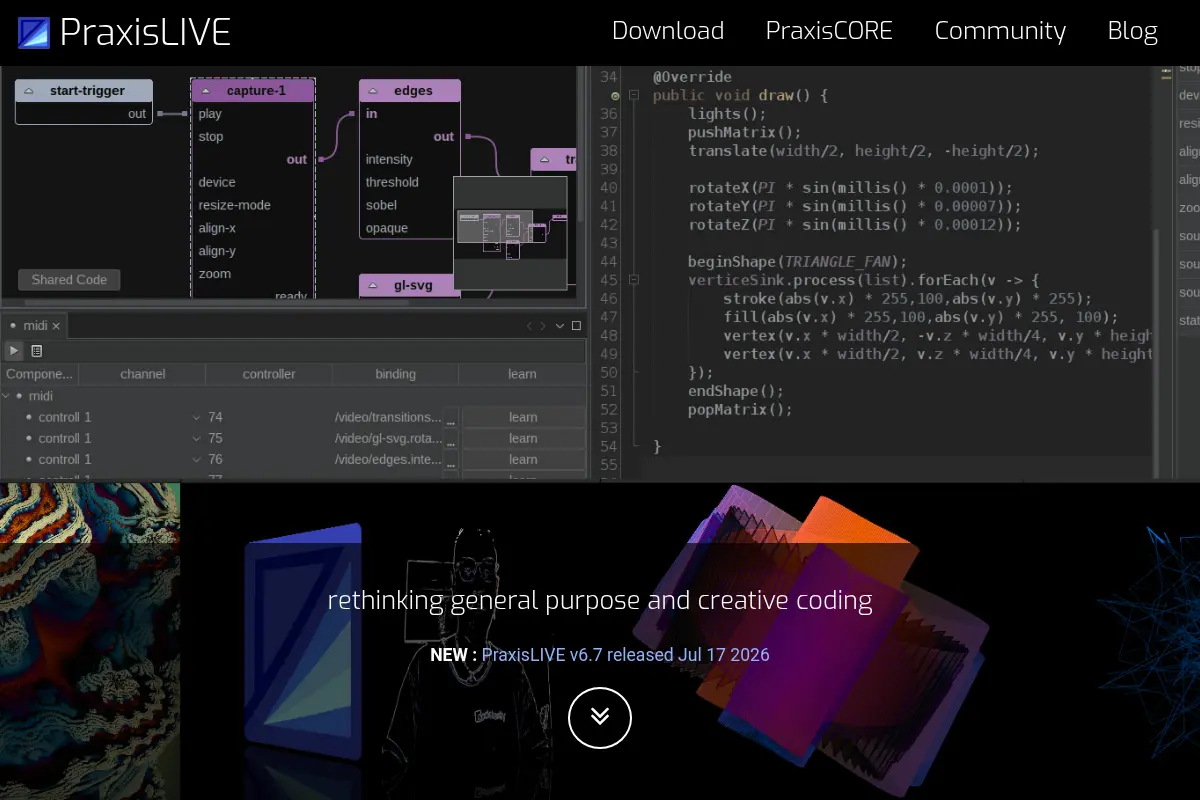
Task: Click the capture-1 out port connector
Action: click(321, 159)
